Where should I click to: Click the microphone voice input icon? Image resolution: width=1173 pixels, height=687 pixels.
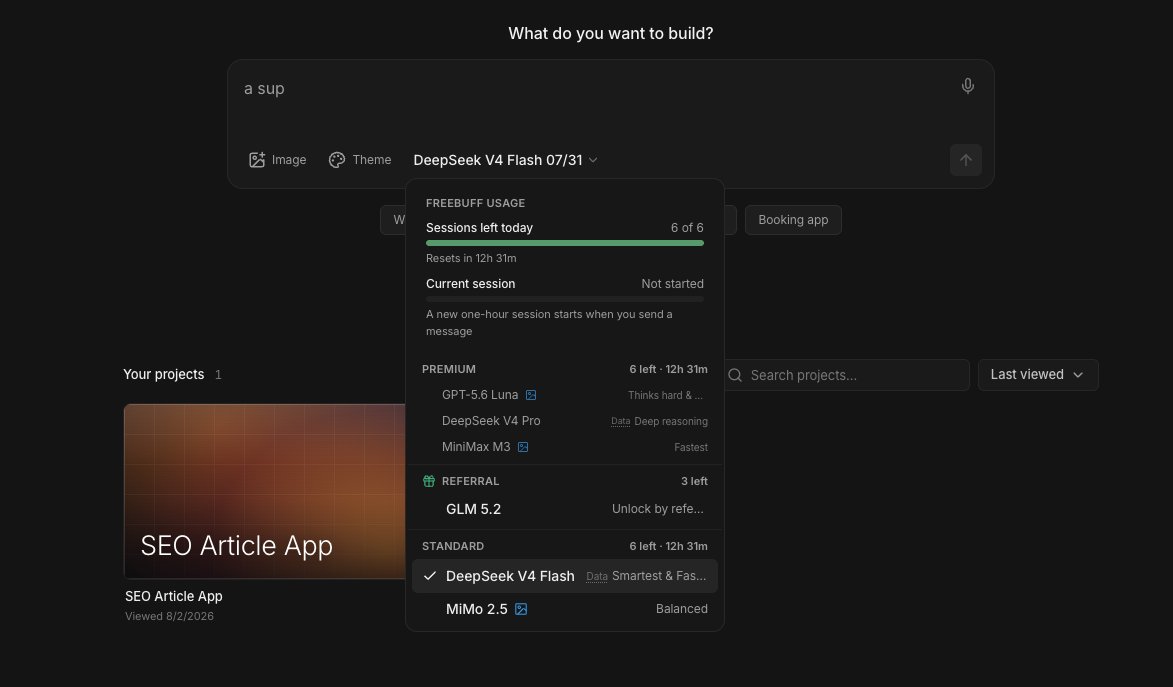967,86
